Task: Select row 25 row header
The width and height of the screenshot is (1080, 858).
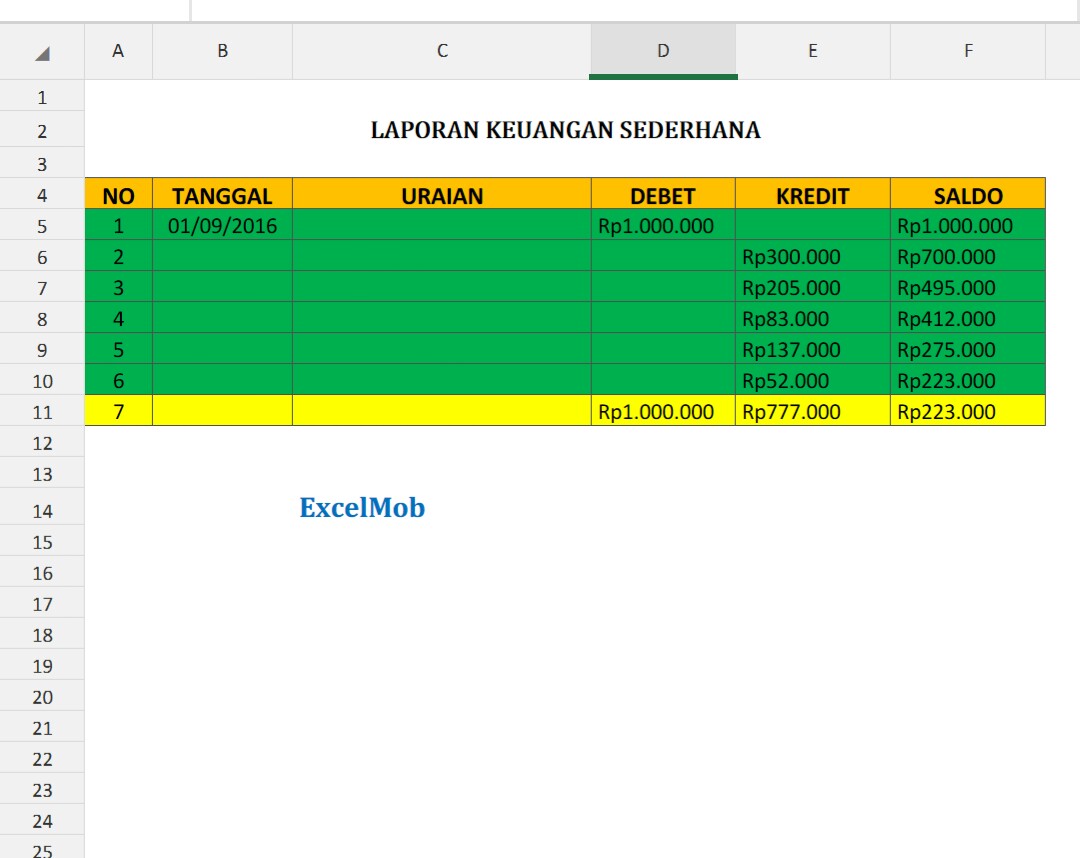Action: 42,849
